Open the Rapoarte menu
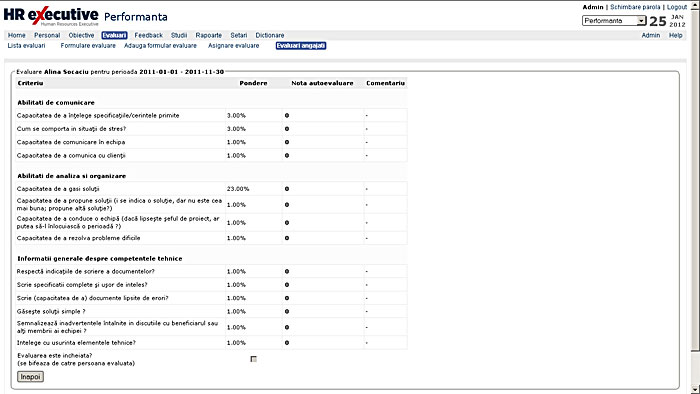This screenshot has width=700, height=394. tap(208, 35)
